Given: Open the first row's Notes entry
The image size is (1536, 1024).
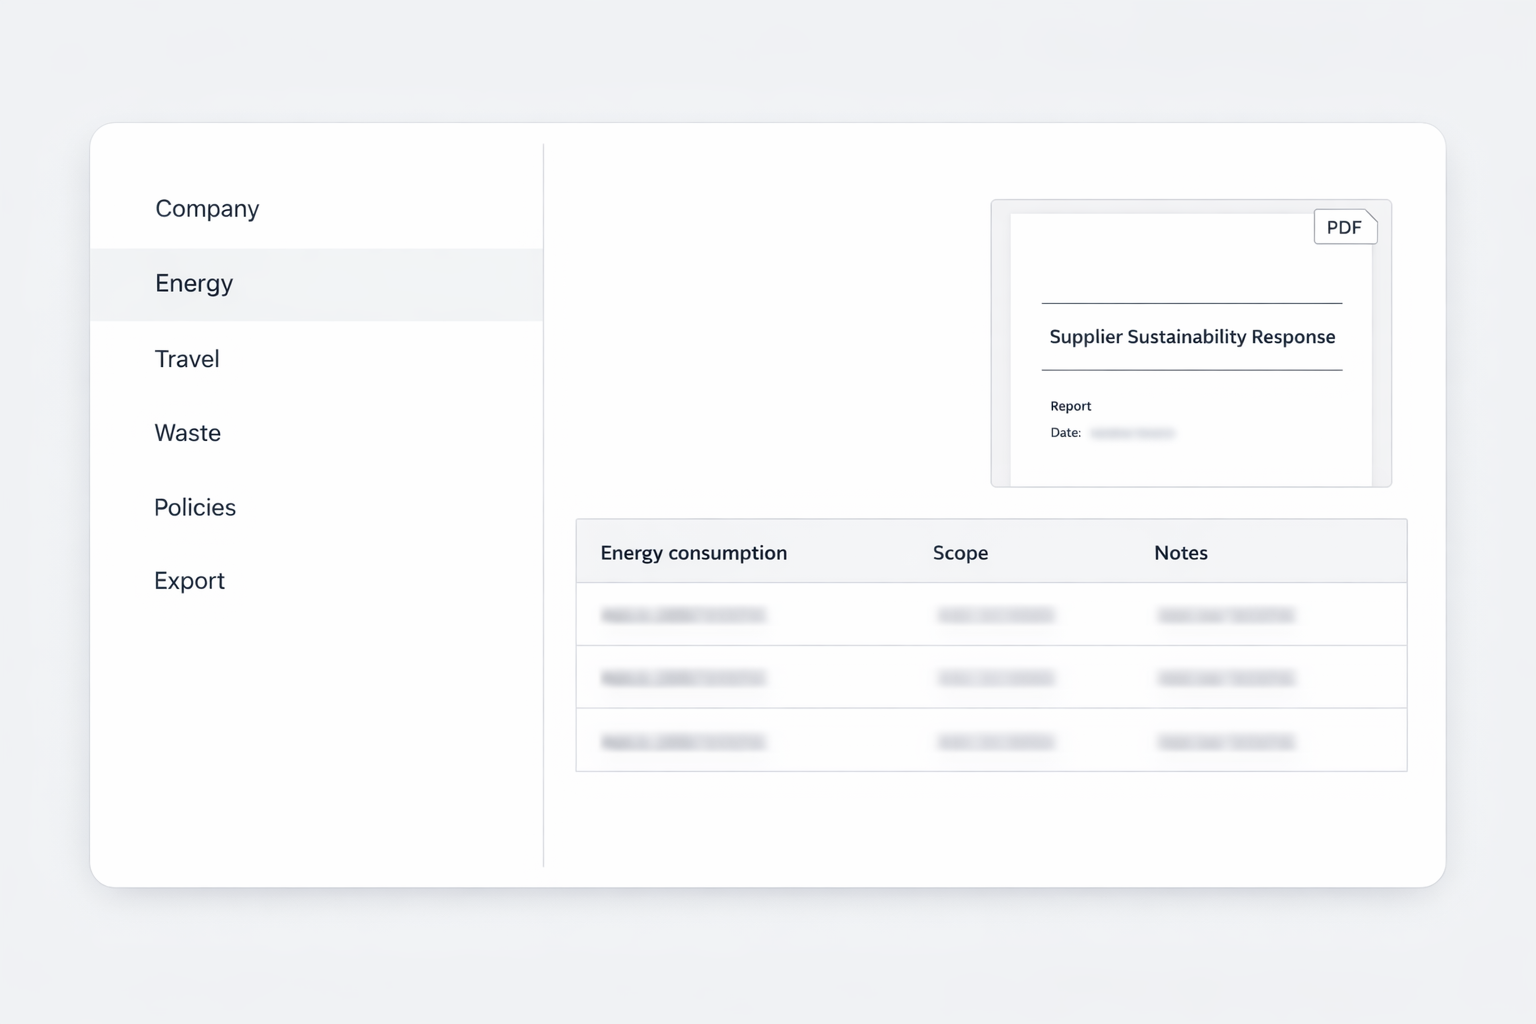Looking at the screenshot, I should point(1227,615).
